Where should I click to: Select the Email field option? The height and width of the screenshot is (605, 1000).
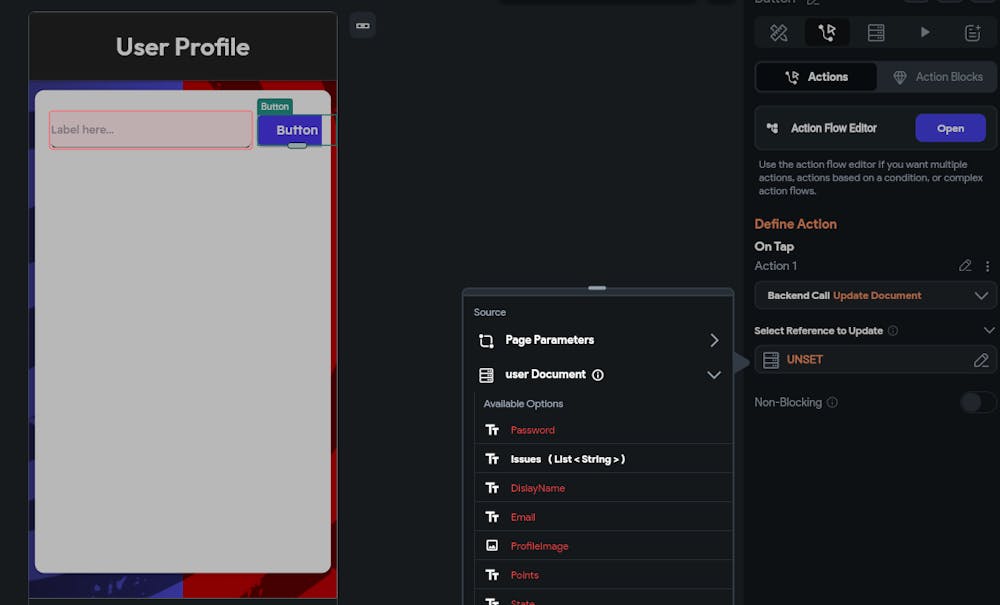click(x=603, y=517)
